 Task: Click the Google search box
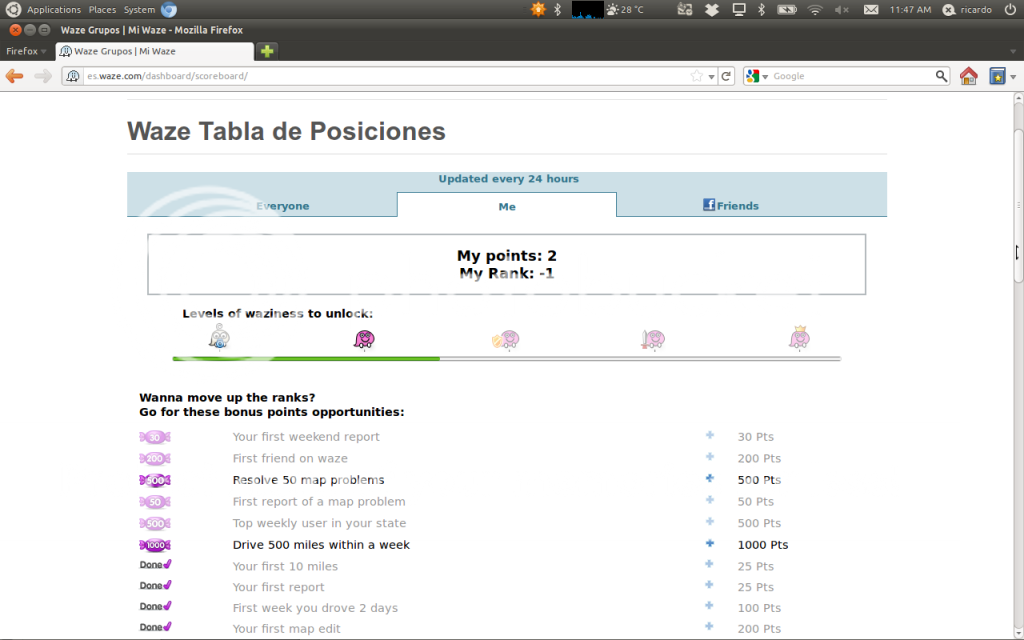point(853,76)
